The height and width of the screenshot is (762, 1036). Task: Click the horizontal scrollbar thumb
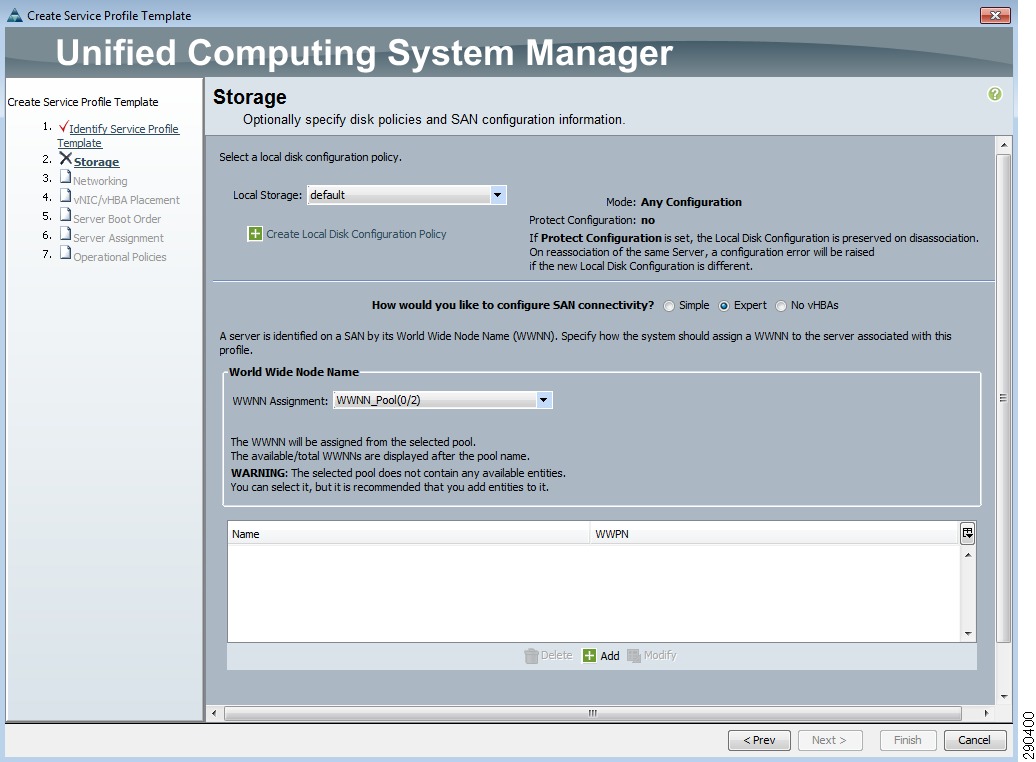[x=593, y=714]
